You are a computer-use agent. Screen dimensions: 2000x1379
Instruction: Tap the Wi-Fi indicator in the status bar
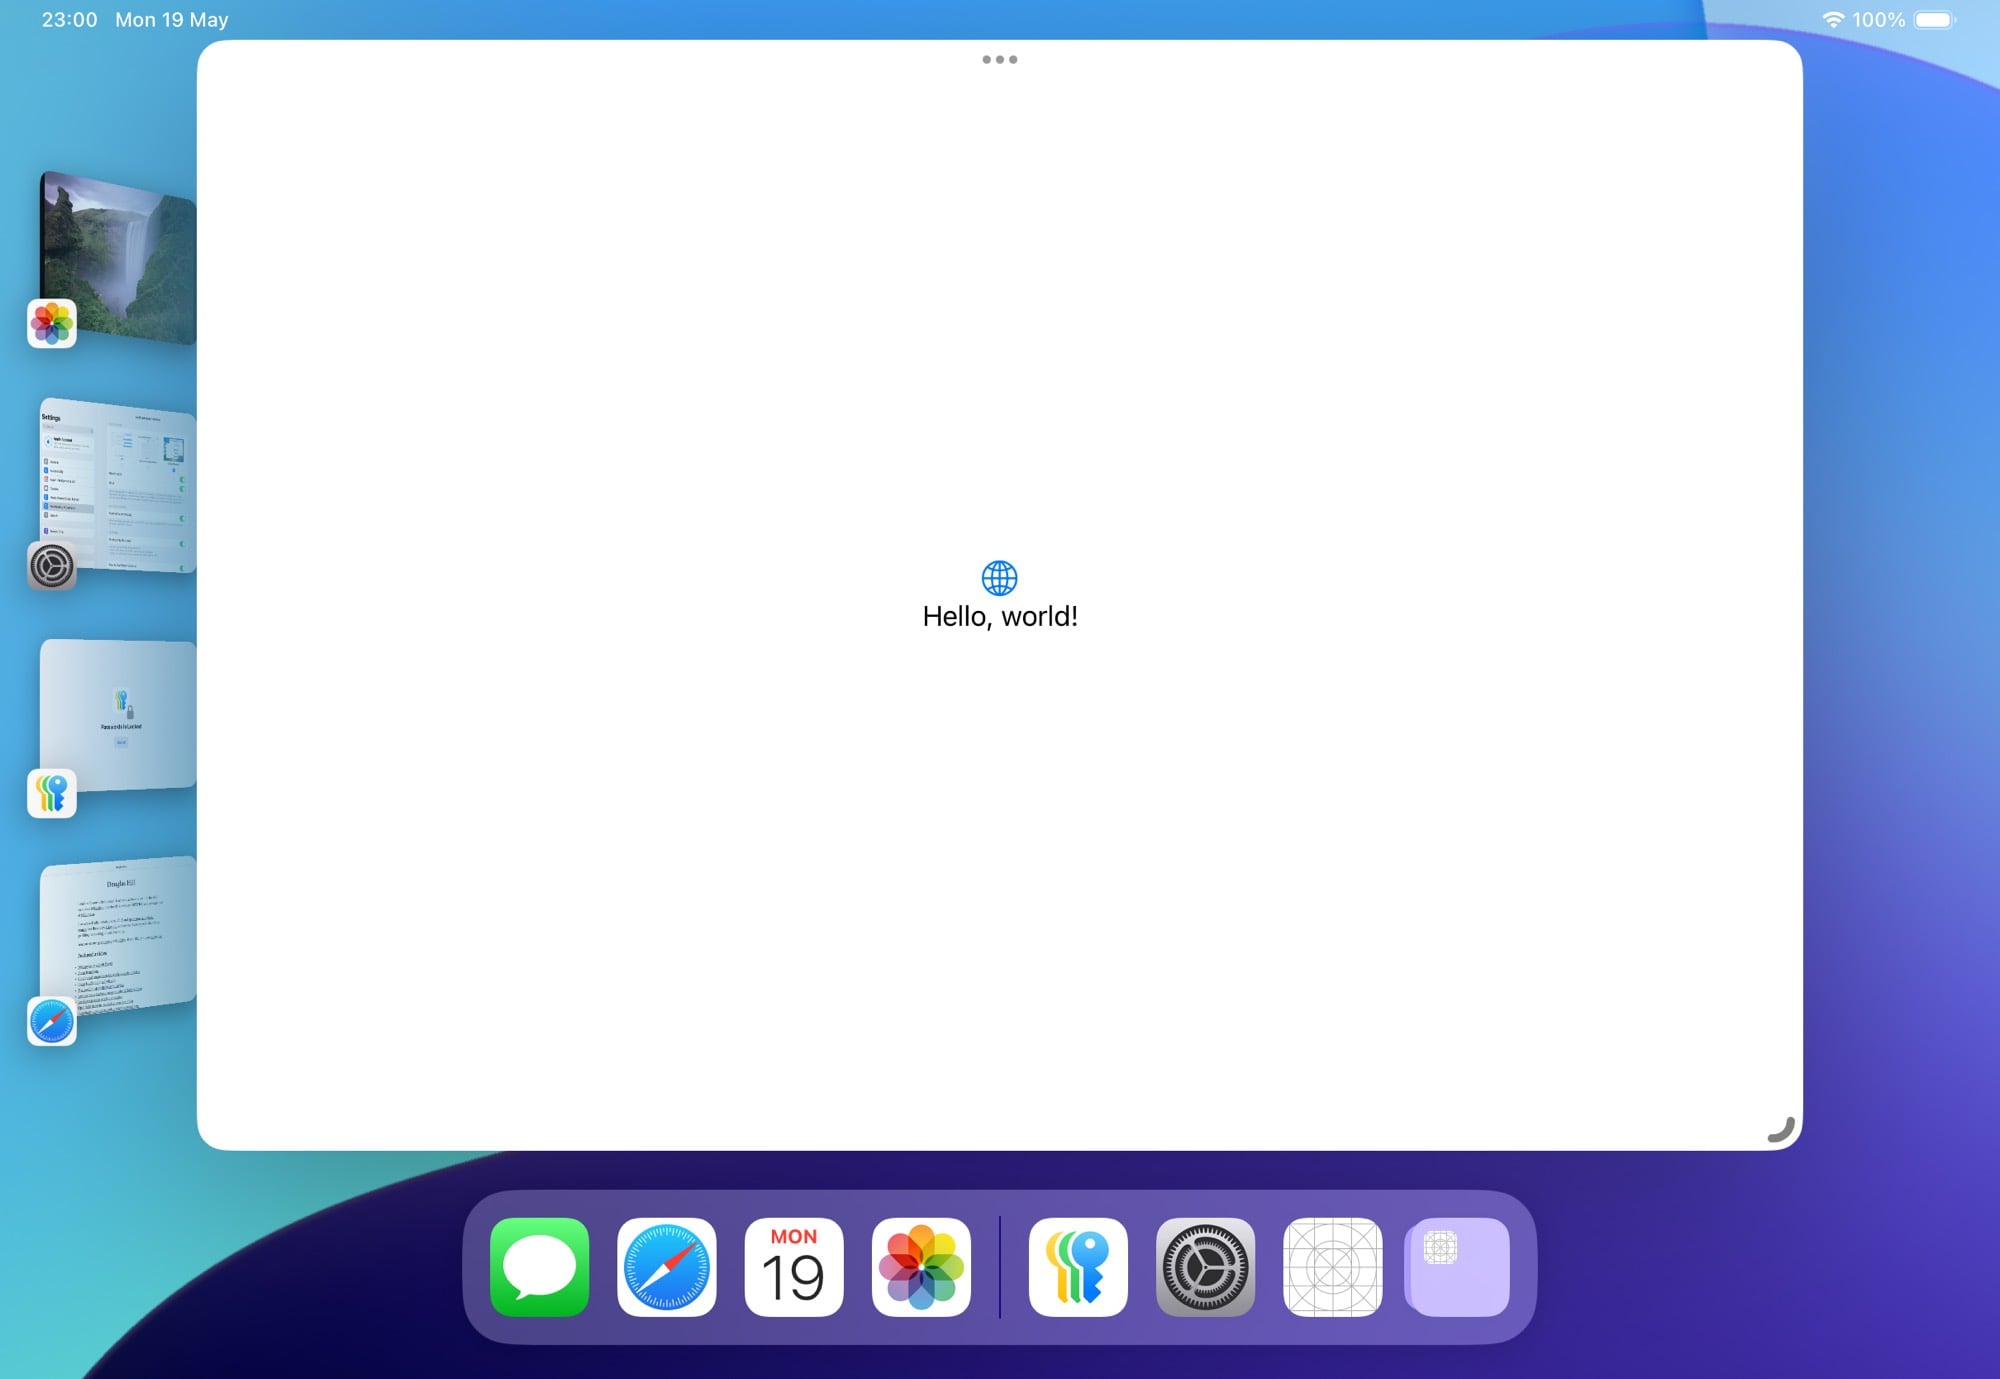point(1835,18)
